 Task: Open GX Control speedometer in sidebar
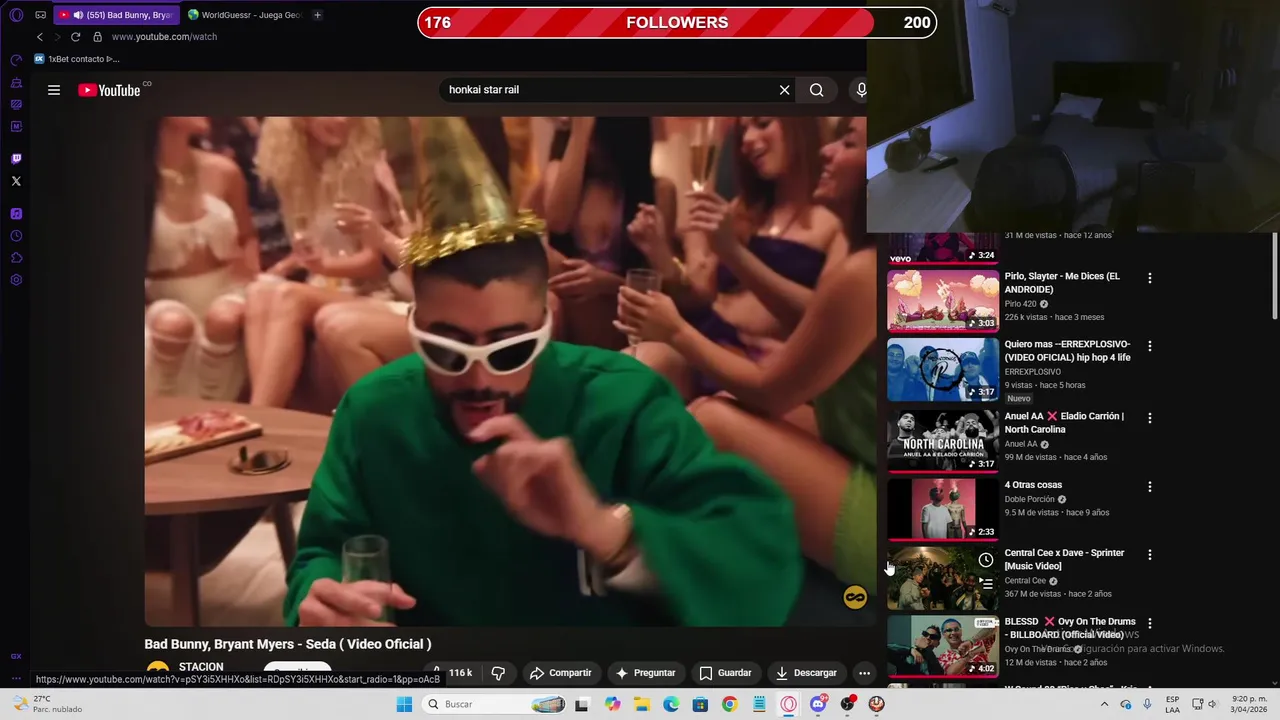click(x=16, y=60)
